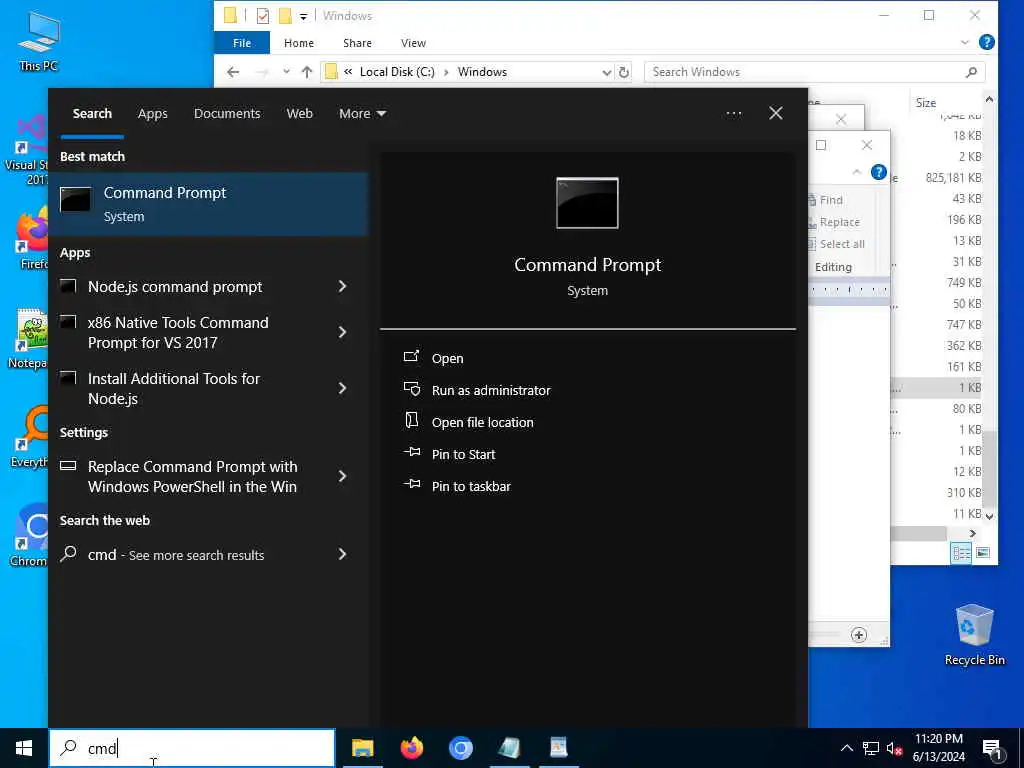1024x768 pixels.
Task: Open the Home ribbon tab in Explorer
Action: [299, 43]
